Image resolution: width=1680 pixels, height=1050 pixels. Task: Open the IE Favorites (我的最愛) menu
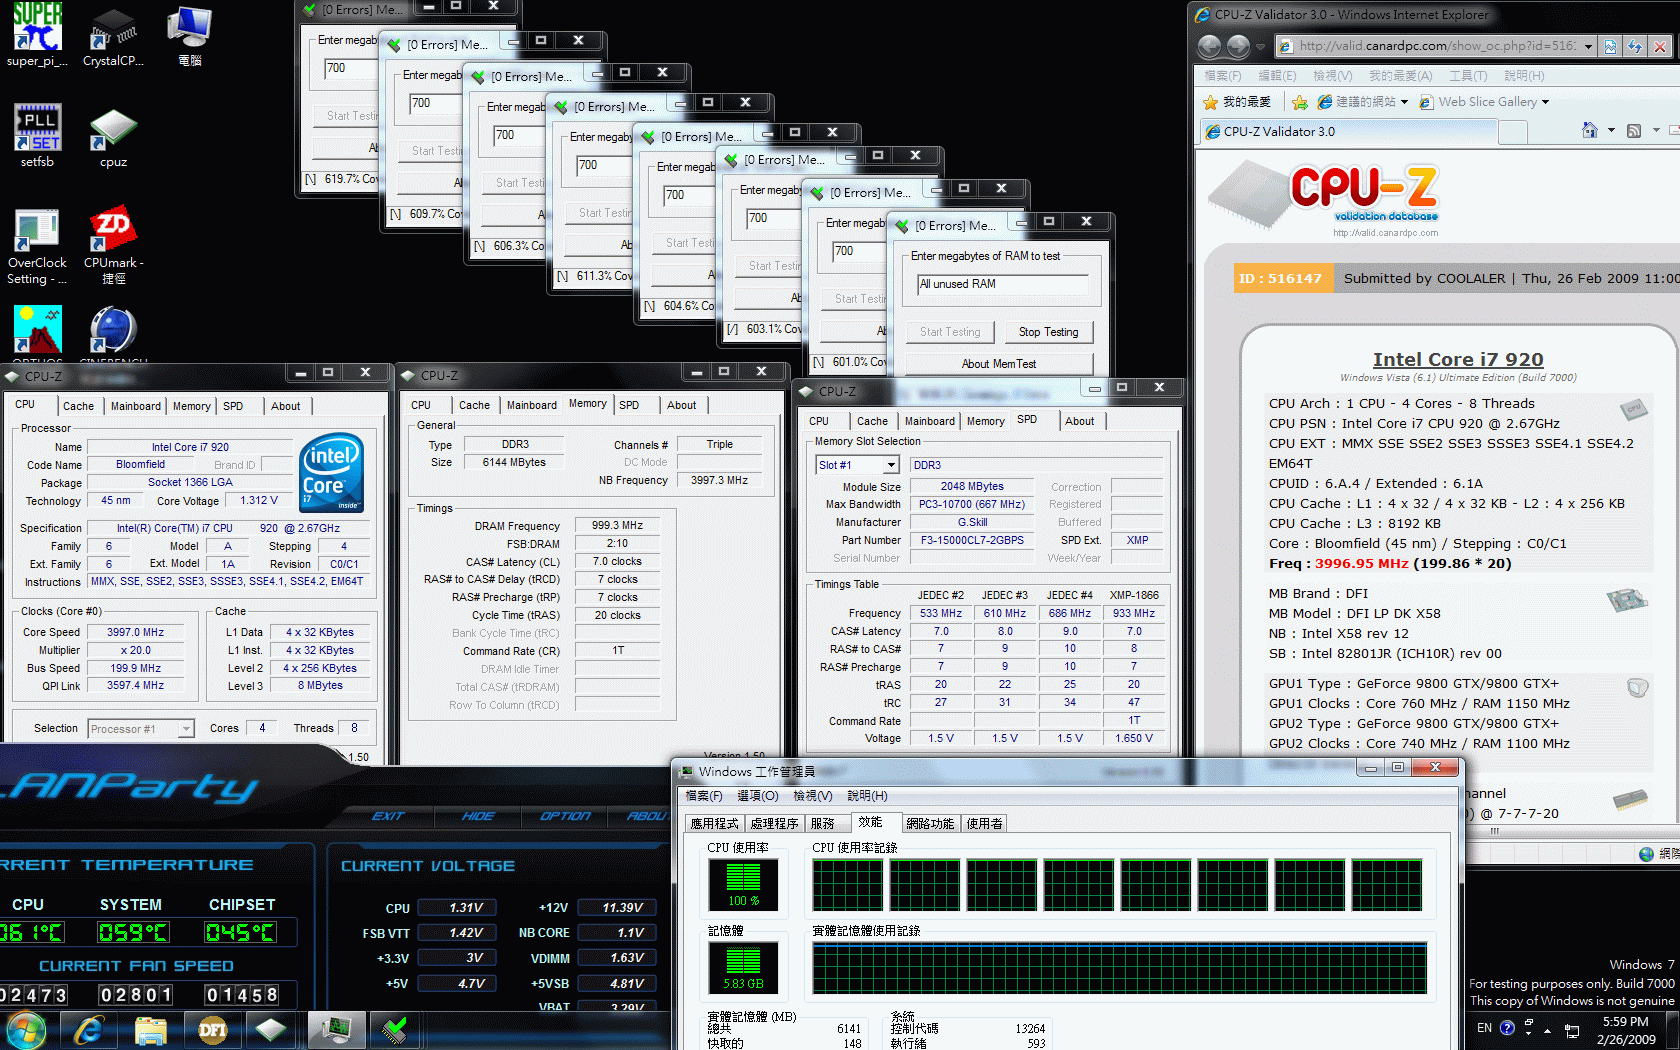[1400, 76]
